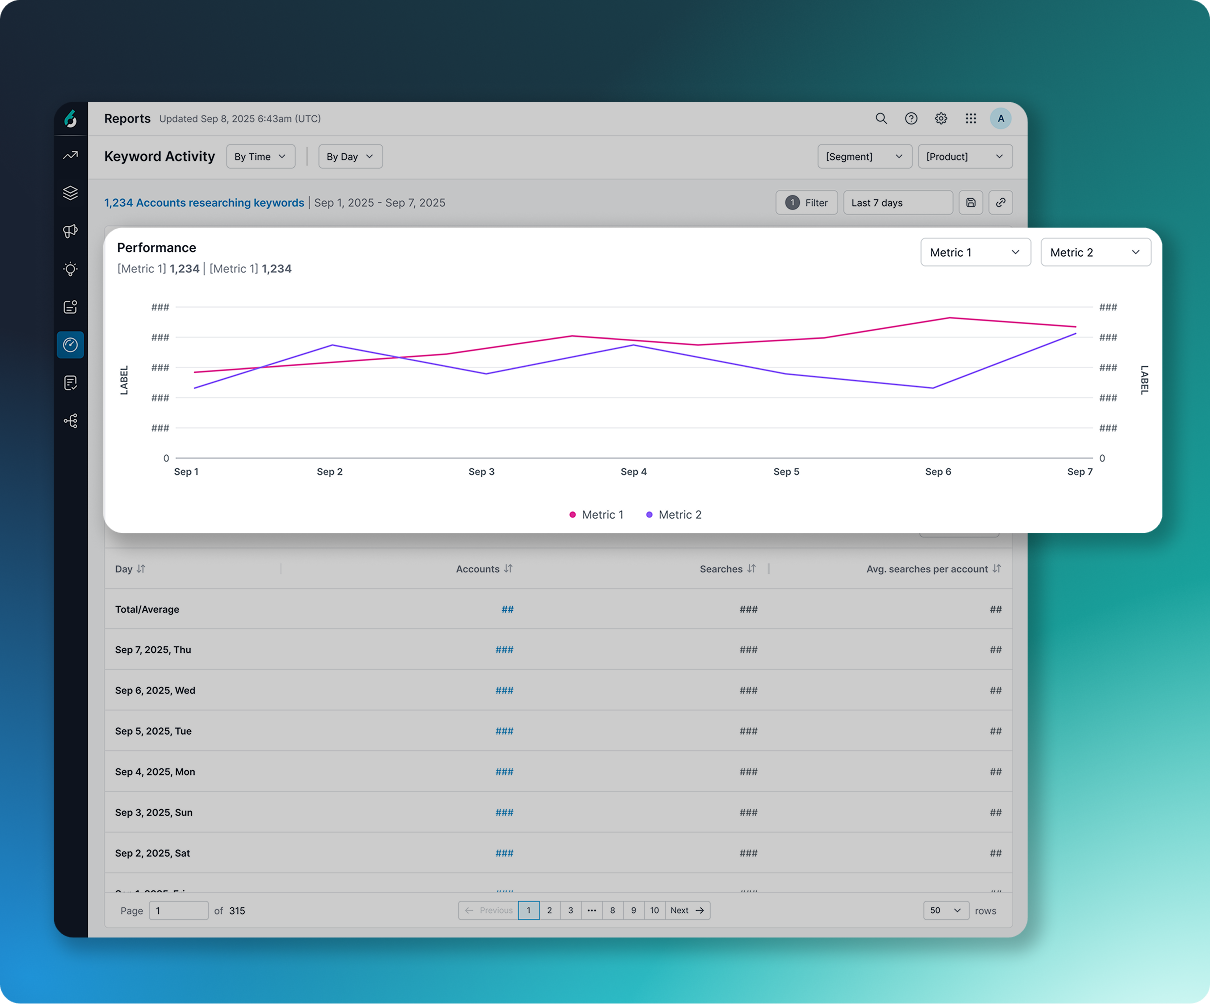Click the 'Updated Sep 8, 2025 6:43am (UTC)' text
The width and height of the screenshot is (1210, 1004).
[240, 118]
